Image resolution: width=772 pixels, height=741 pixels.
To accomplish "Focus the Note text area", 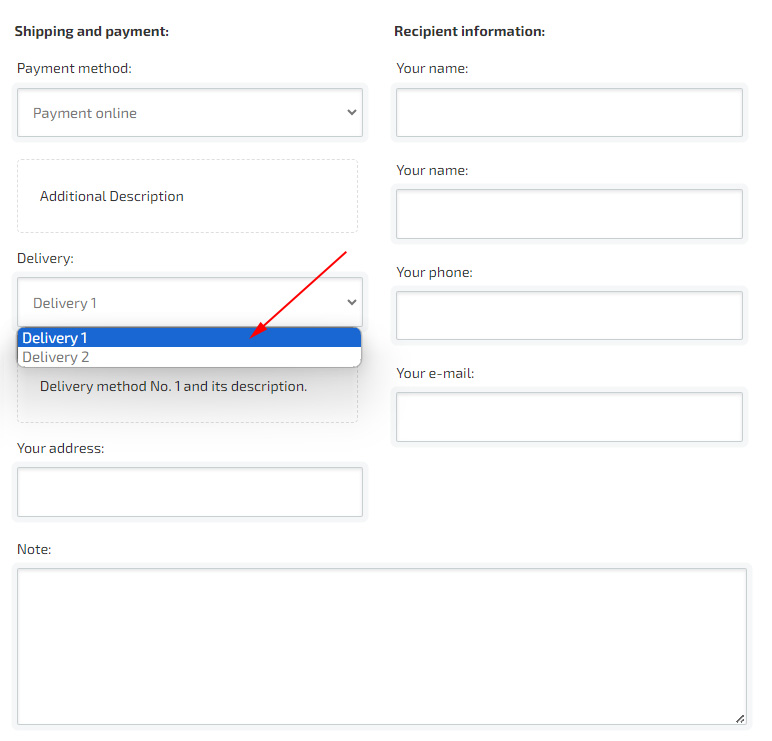I will (381, 646).
